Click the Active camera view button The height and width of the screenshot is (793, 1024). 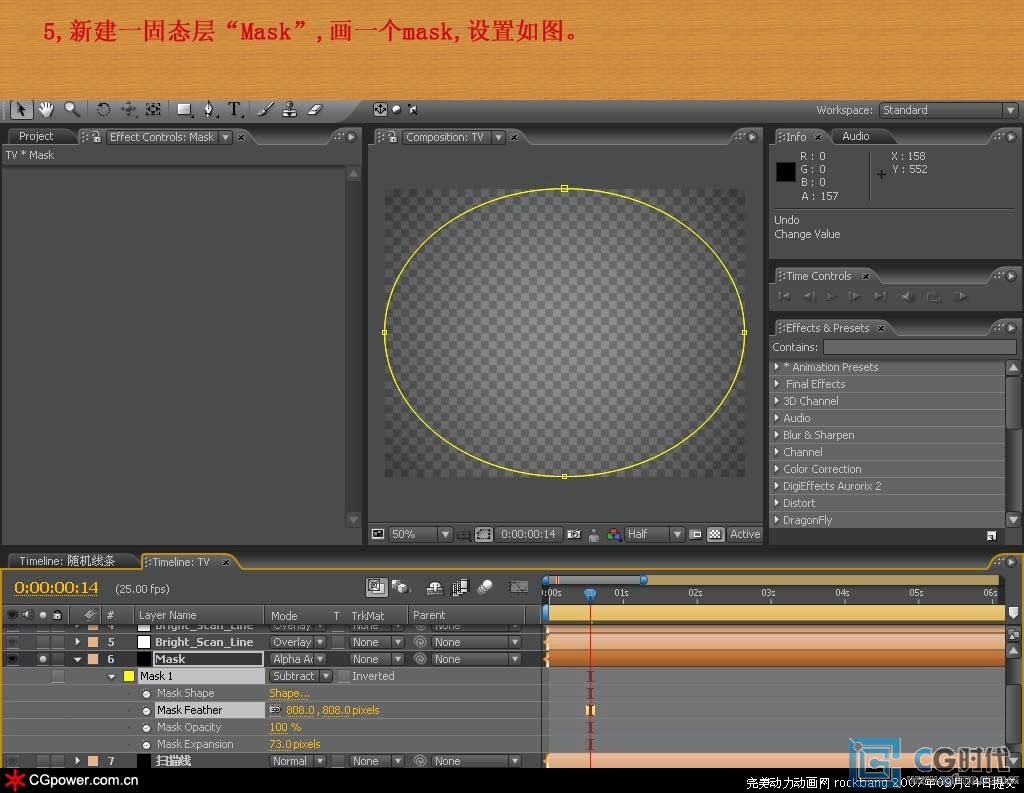(744, 534)
